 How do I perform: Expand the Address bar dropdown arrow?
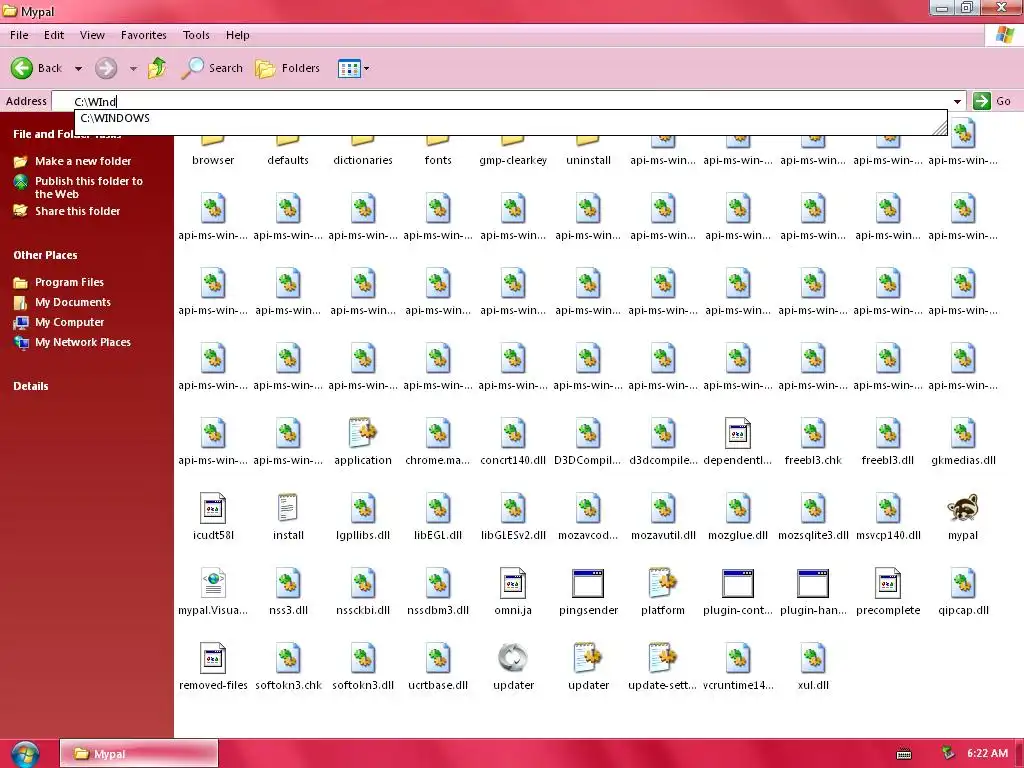tap(957, 101)
